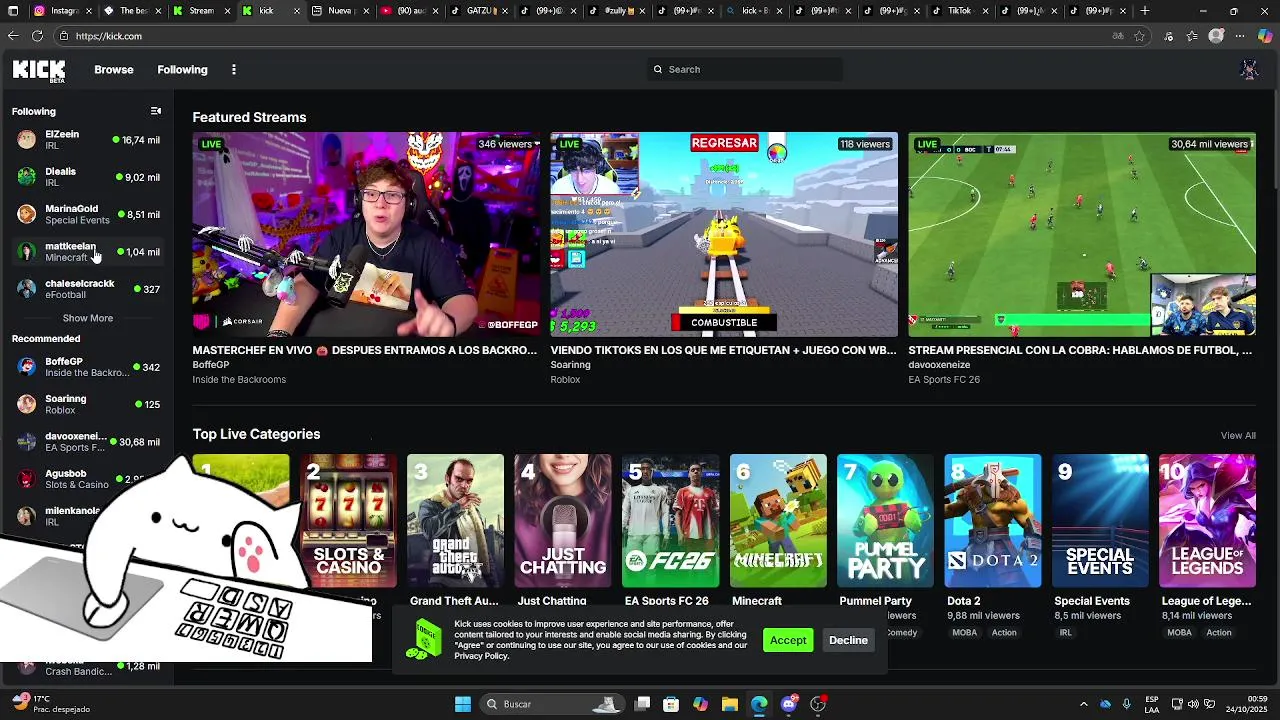Viewport: 1280px width, 720px height.
Task: Open Task View in taskbar
Action: point(643,704)
